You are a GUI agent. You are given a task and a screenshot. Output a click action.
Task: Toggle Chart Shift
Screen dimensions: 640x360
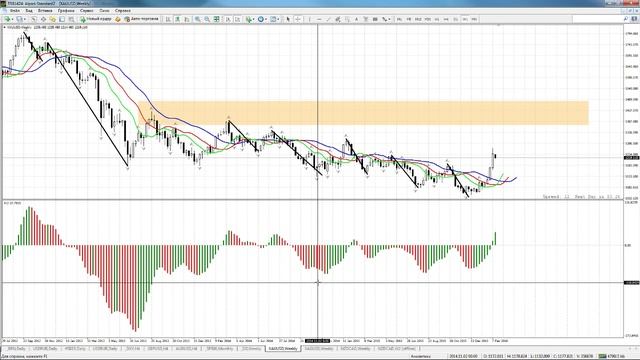point(238,19)
